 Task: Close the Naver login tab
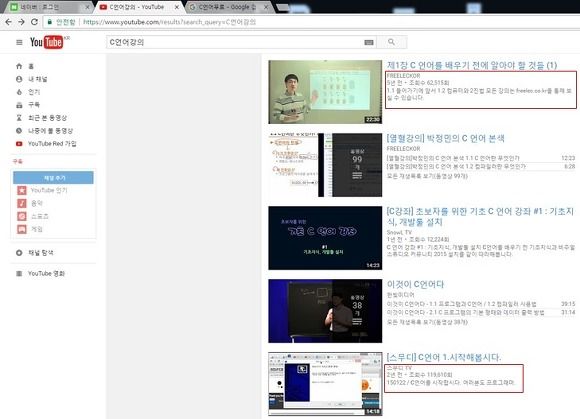click(87, 7)
